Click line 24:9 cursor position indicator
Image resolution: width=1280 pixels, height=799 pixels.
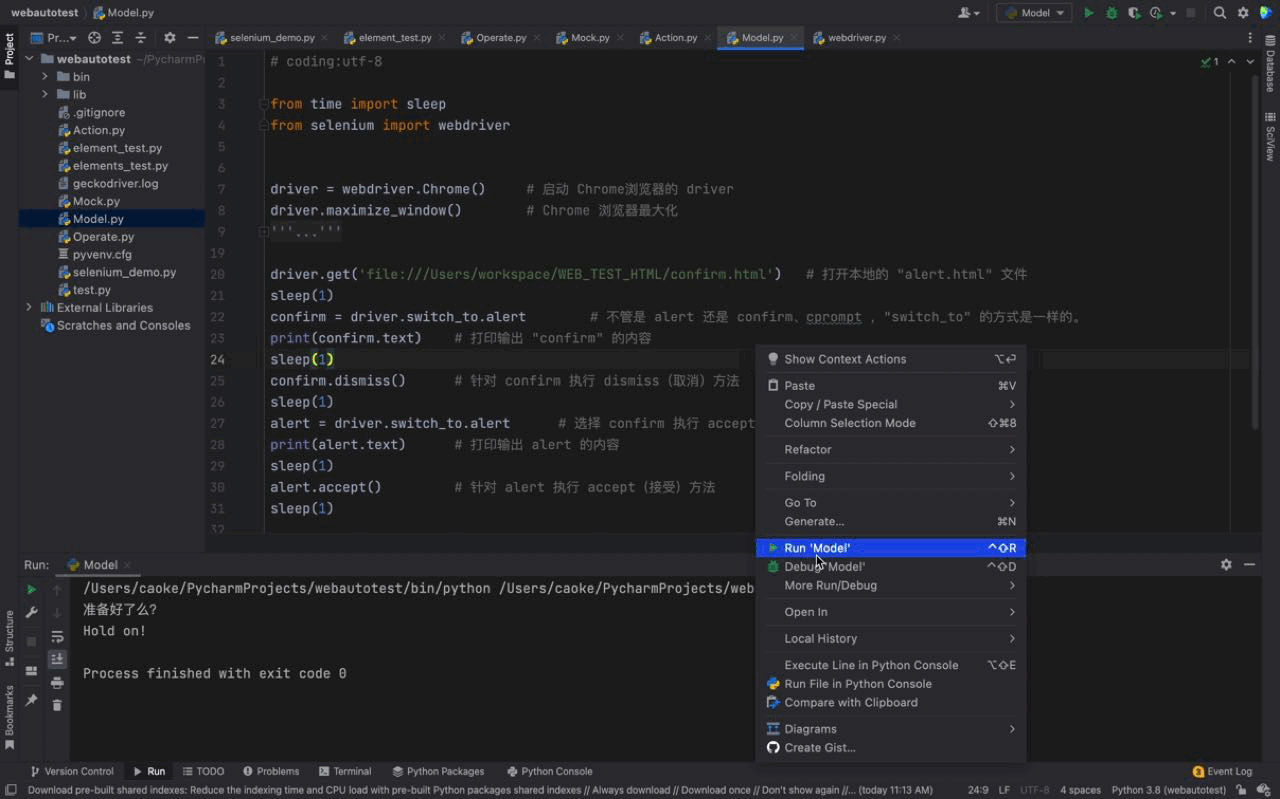(978, 790)
